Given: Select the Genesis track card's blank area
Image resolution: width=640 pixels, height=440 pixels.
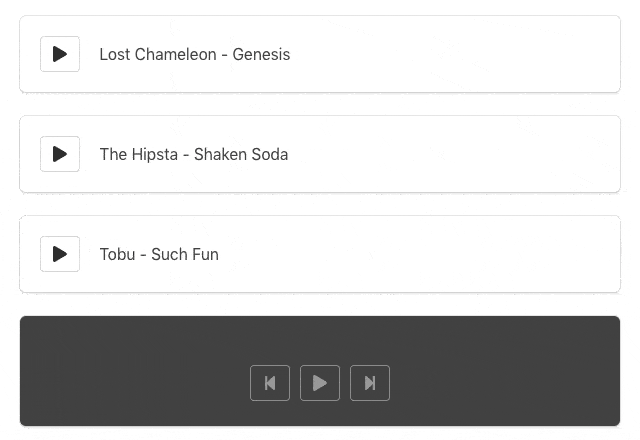Looking at the screenshot, I should coord(450,54).
